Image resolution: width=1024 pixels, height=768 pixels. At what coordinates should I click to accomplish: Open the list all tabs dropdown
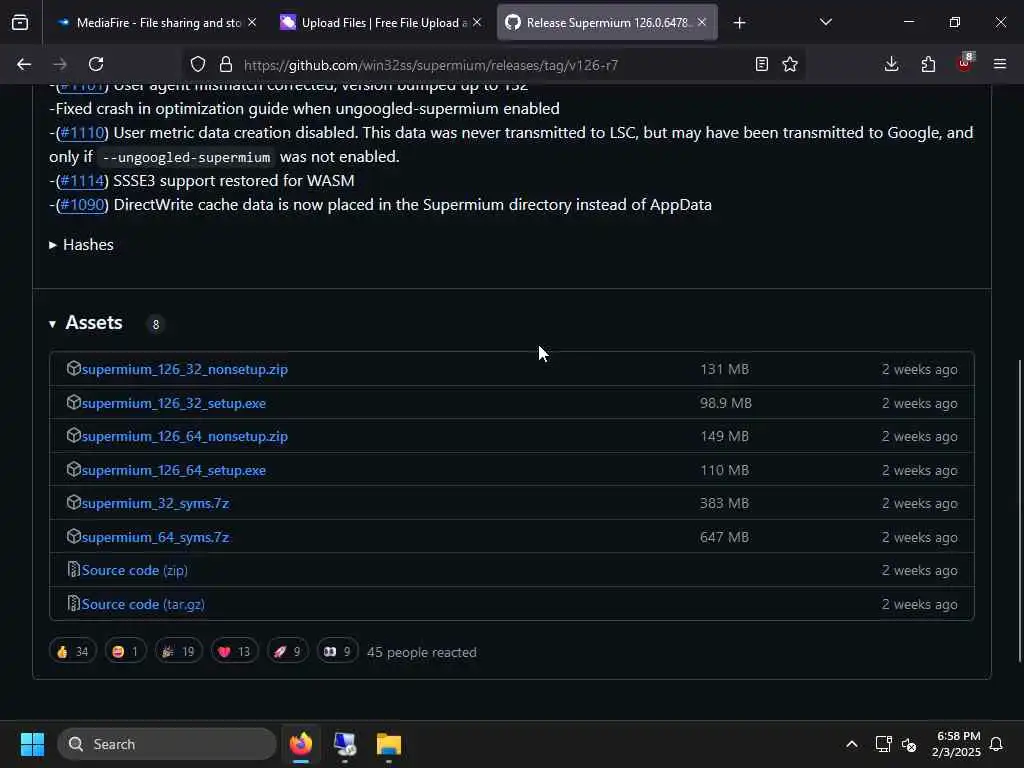coord(825,22)
